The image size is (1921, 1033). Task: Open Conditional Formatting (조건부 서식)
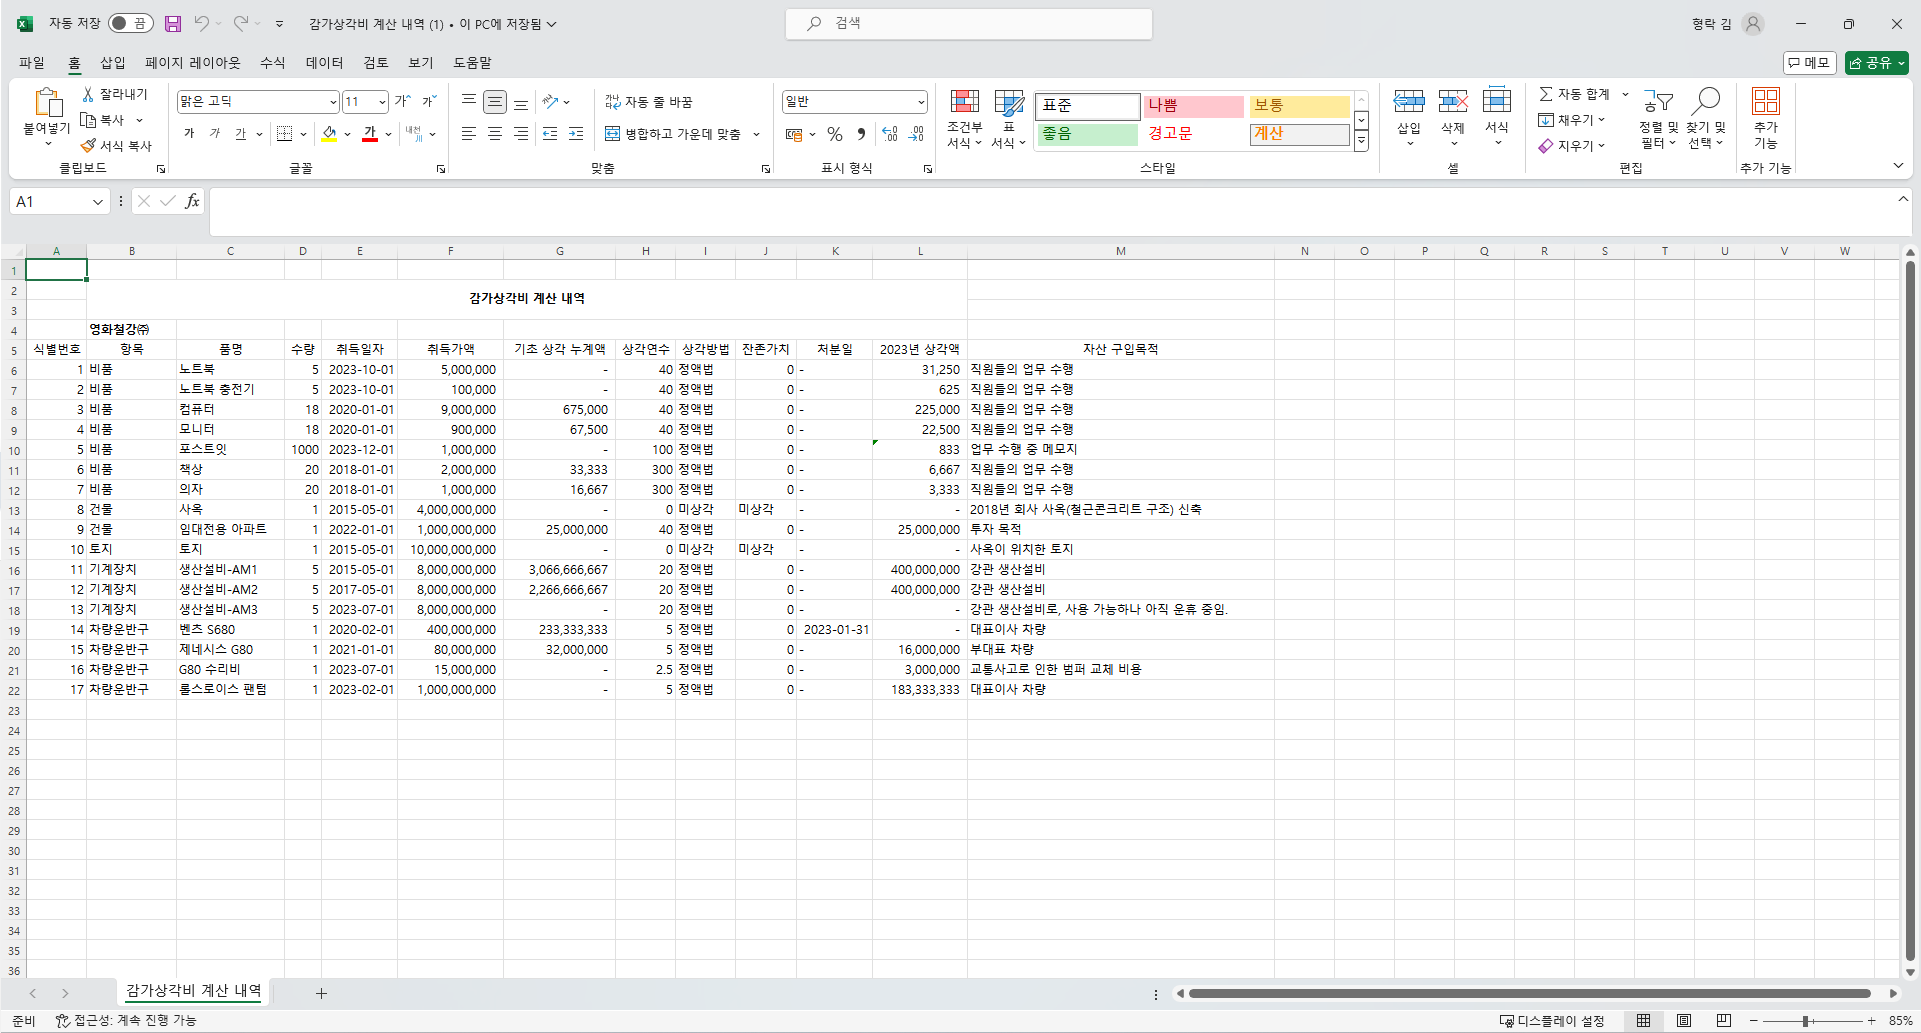(964, 103)
